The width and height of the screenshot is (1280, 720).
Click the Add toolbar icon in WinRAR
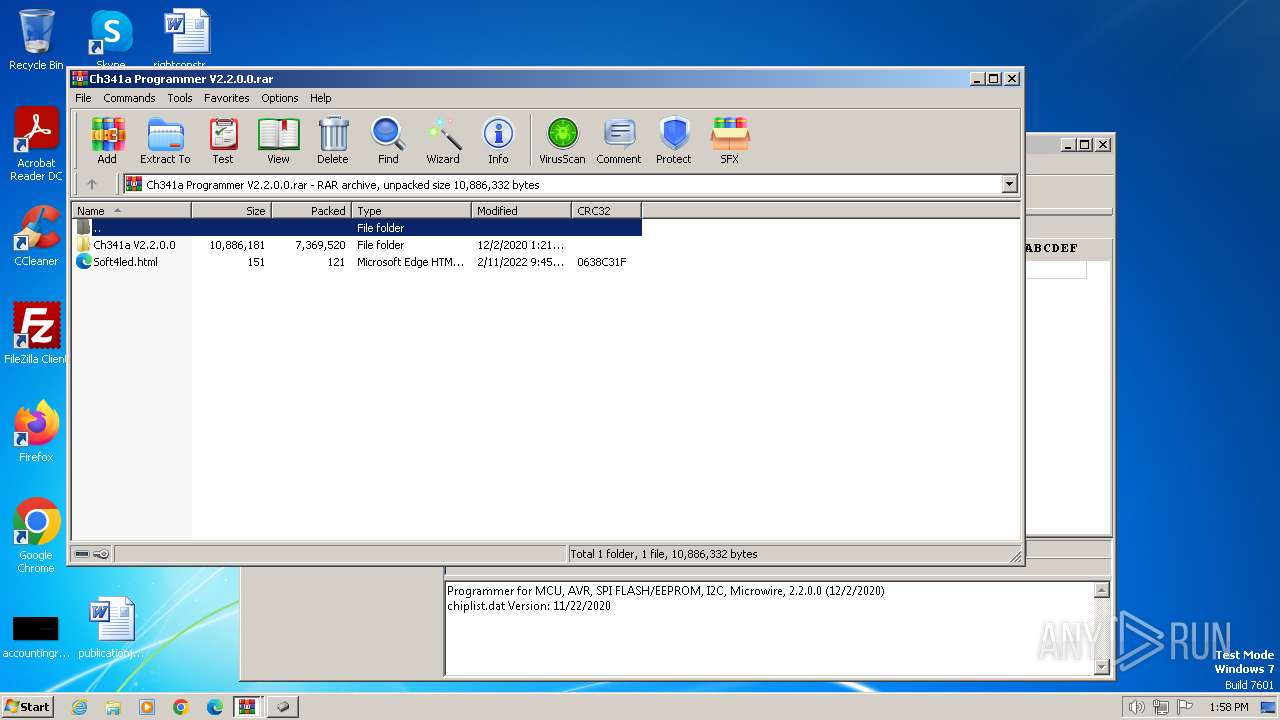pyautogui.click(x=107, y=140)
